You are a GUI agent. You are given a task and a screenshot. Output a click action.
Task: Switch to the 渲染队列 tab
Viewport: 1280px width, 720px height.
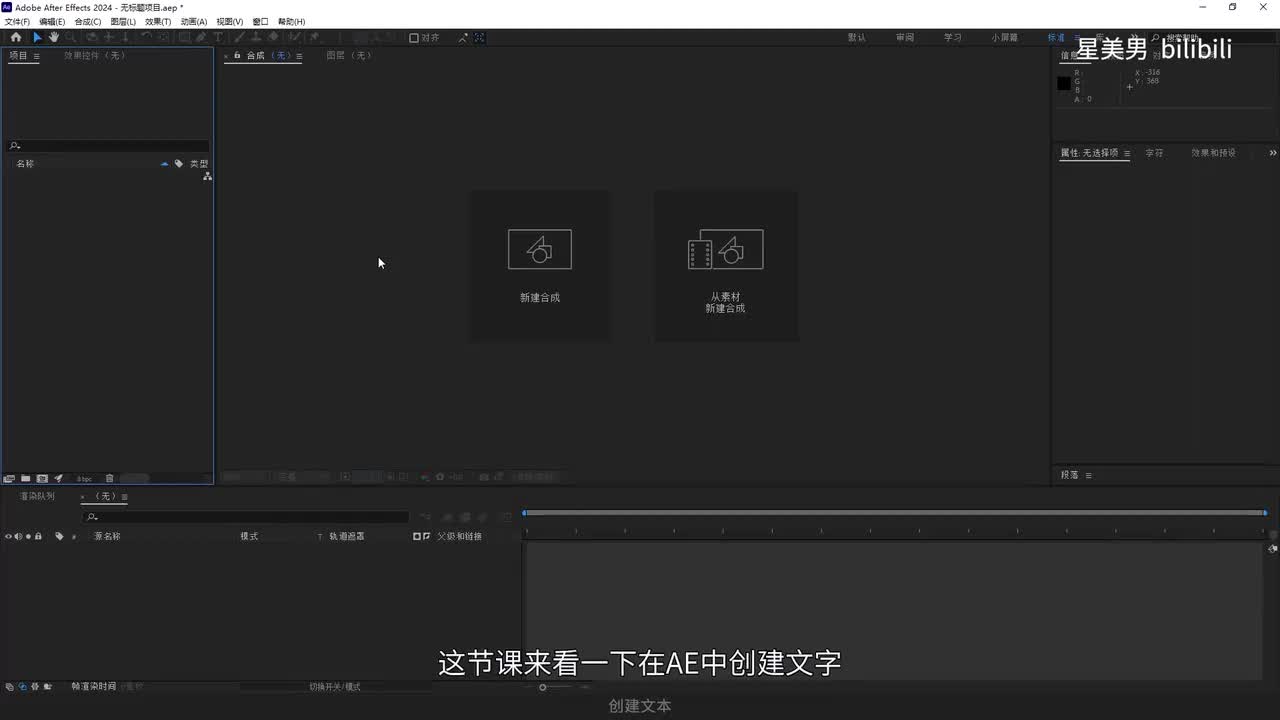pyautogui.click(x=37, y=496)
